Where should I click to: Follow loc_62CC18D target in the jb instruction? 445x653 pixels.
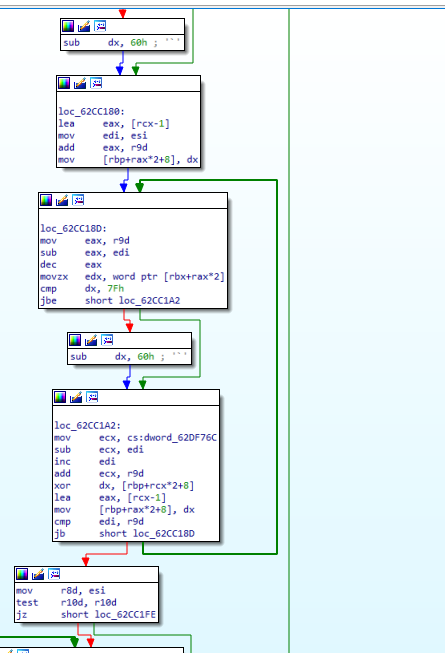[x=164, y=533]
